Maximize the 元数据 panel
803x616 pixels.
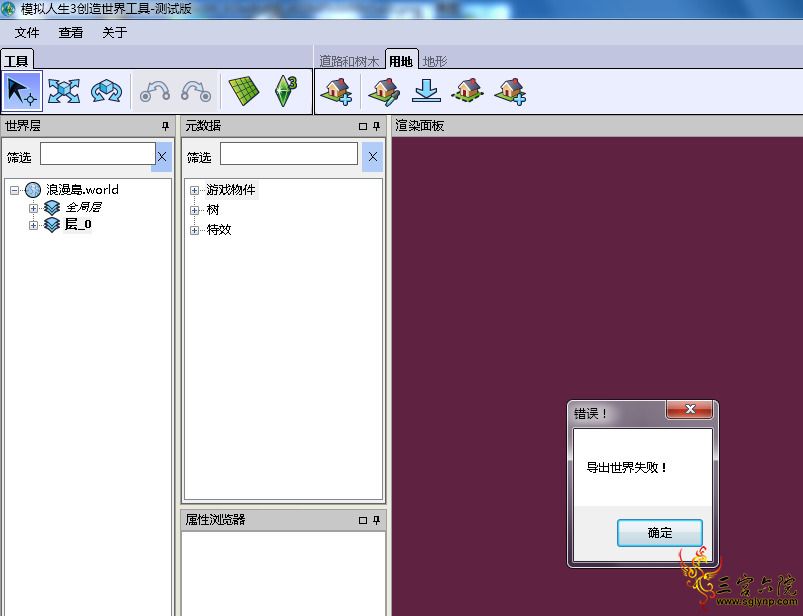coord(363,126)
